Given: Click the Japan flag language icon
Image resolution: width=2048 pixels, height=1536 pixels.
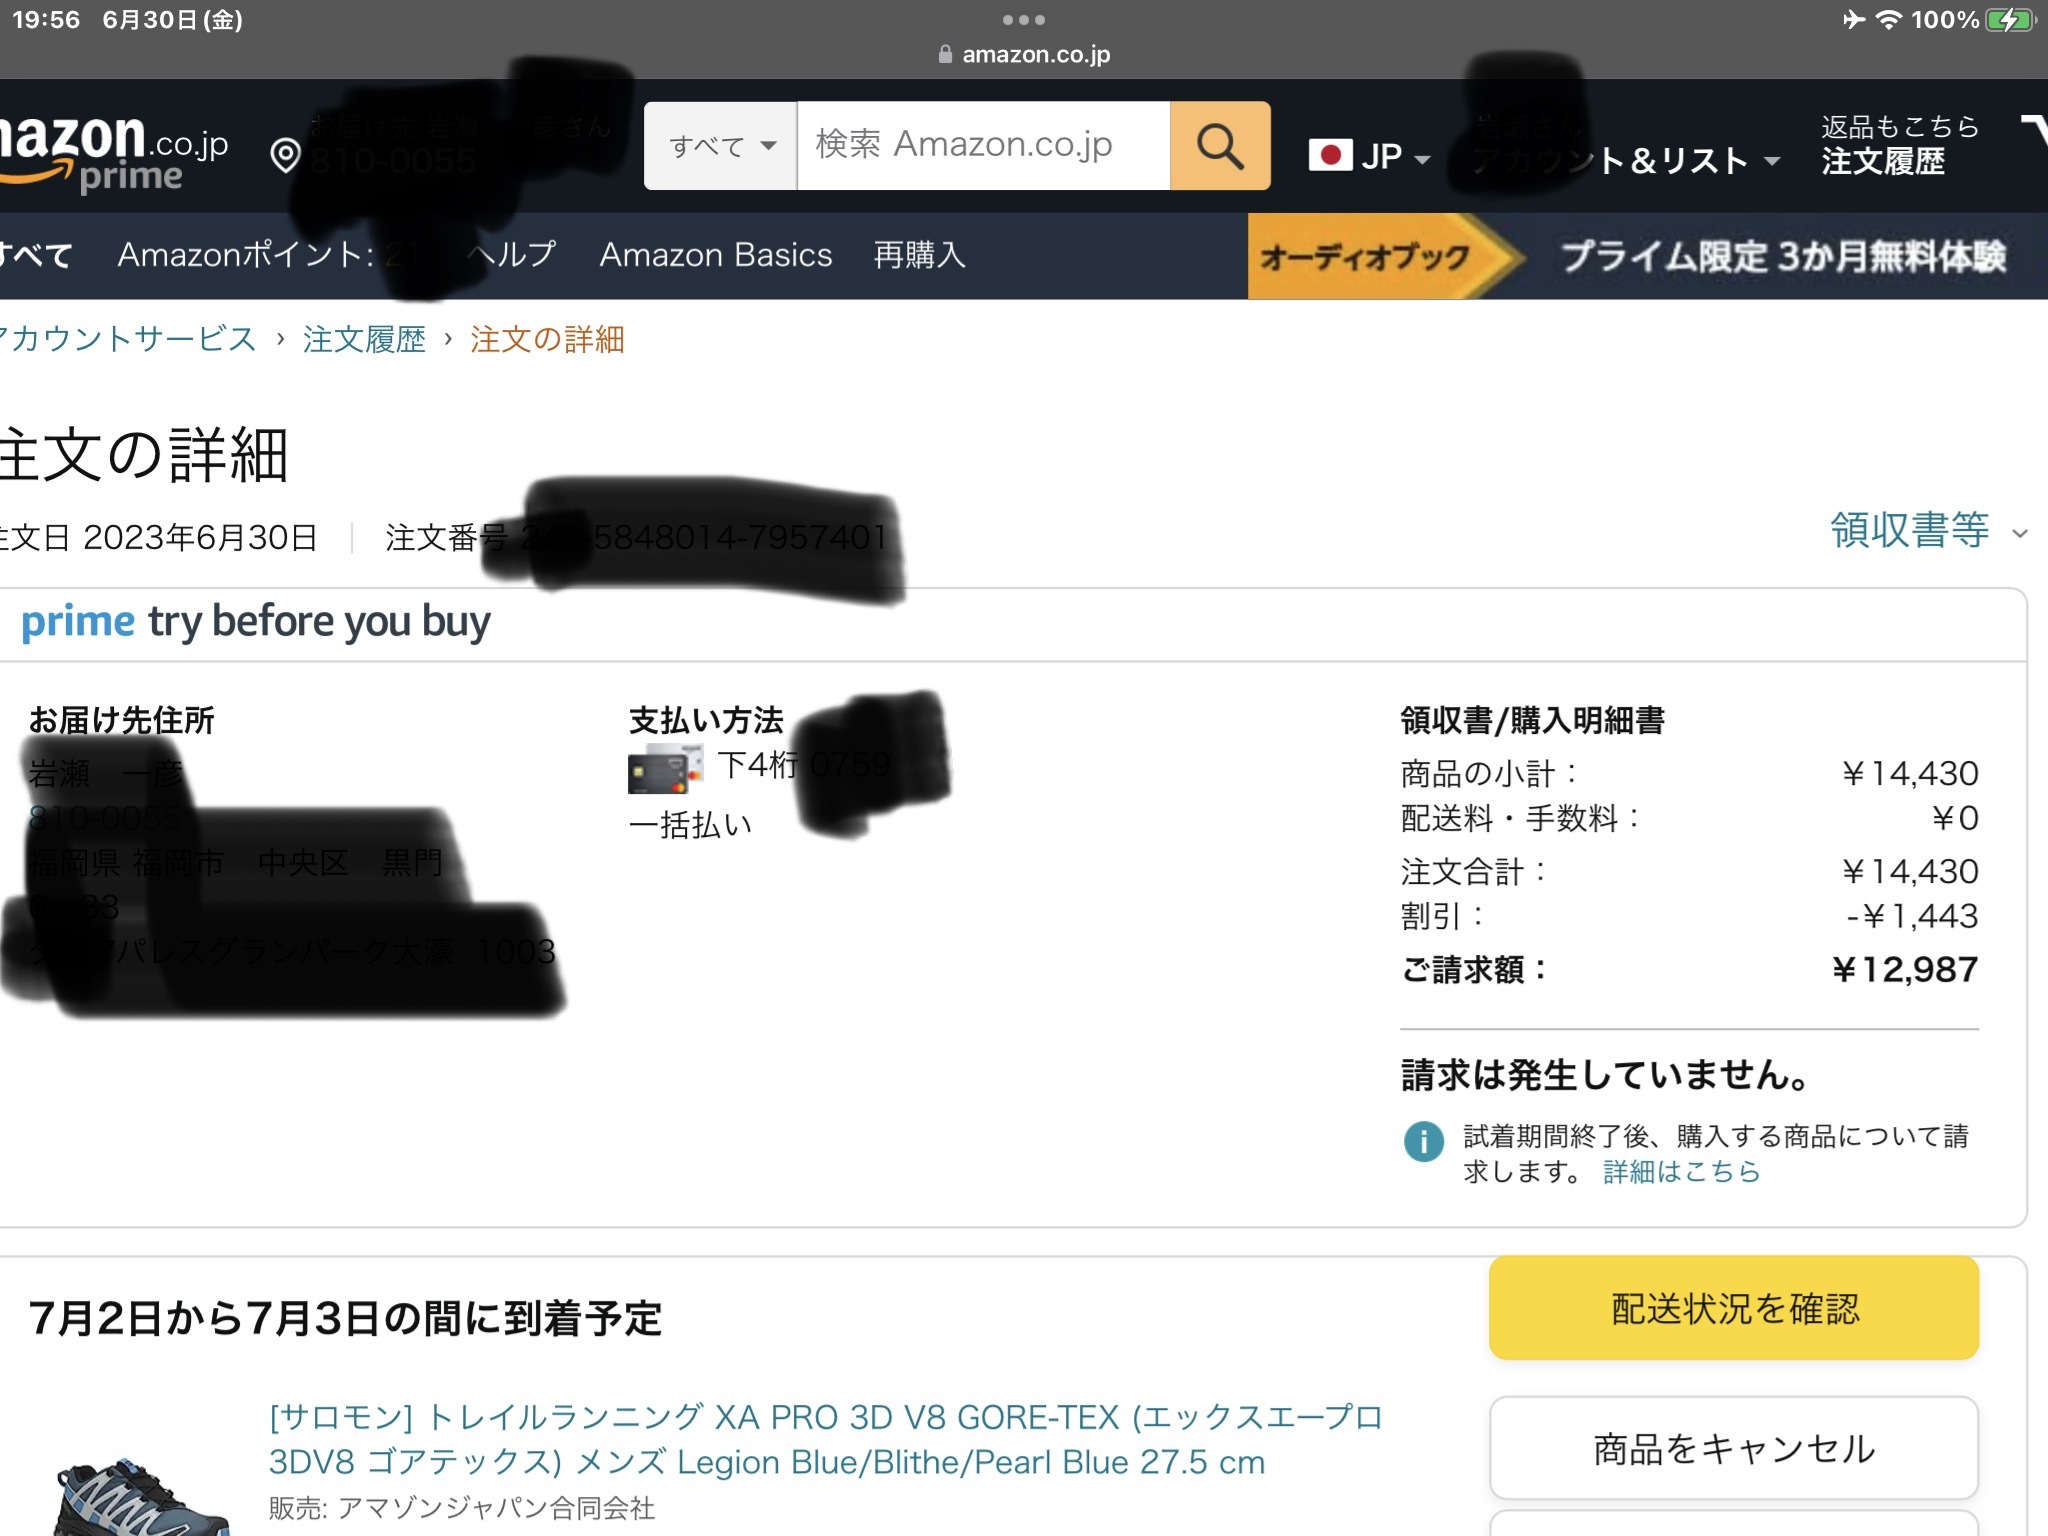Looking at the screenshot, I should pos(1330,156).
